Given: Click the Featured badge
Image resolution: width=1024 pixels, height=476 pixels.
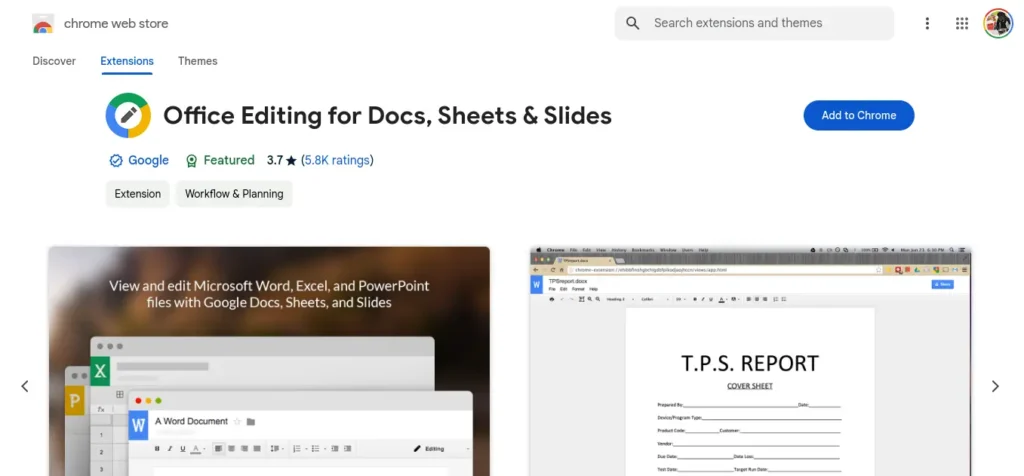Looking at the screenshot, I should [220, 160].
